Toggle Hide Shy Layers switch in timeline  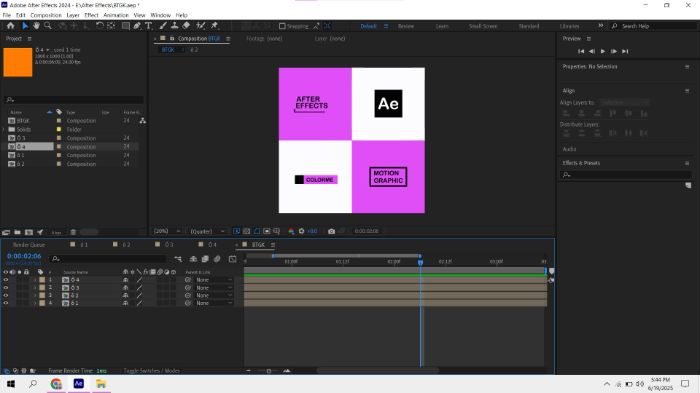[193, 259]
